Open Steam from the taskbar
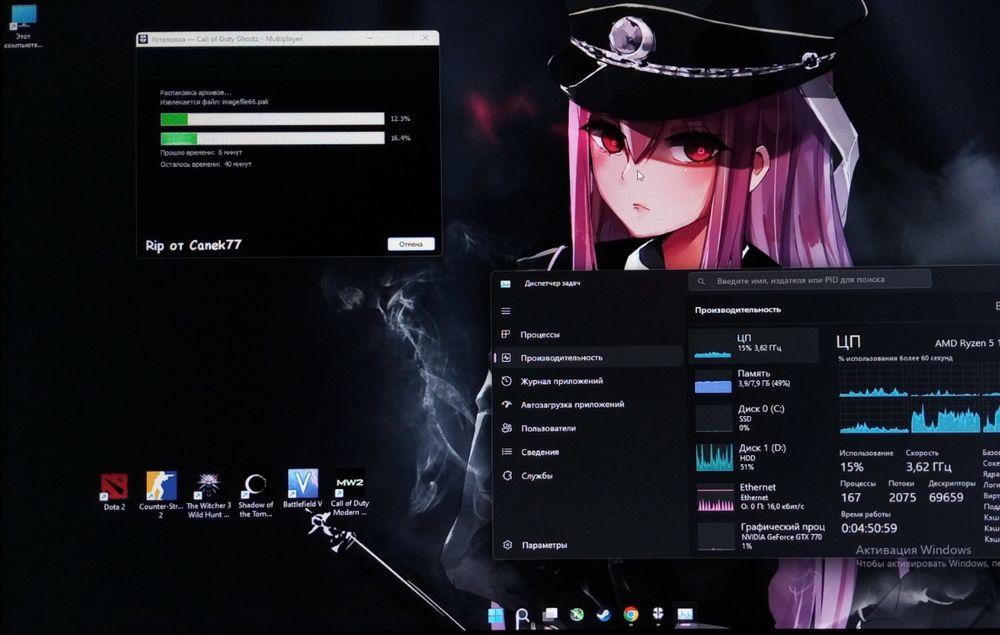Viewport: 1000px width, 635px height. [603, 615]
